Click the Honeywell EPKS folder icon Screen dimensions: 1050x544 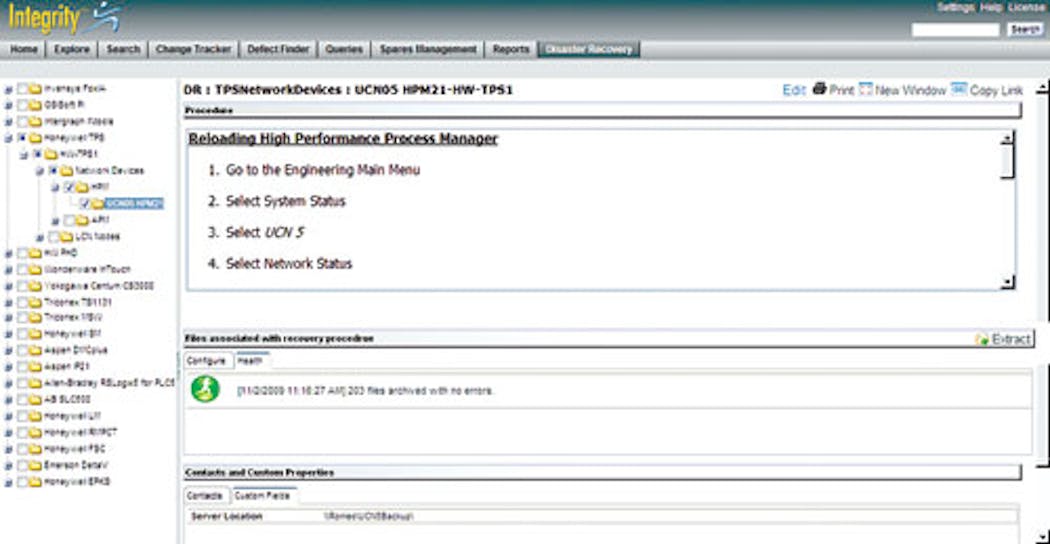35,482
